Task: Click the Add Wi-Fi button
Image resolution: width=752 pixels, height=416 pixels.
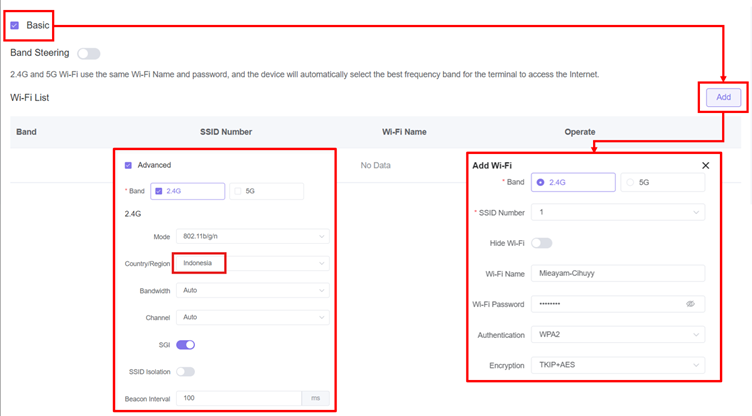Action: (723, 97)
